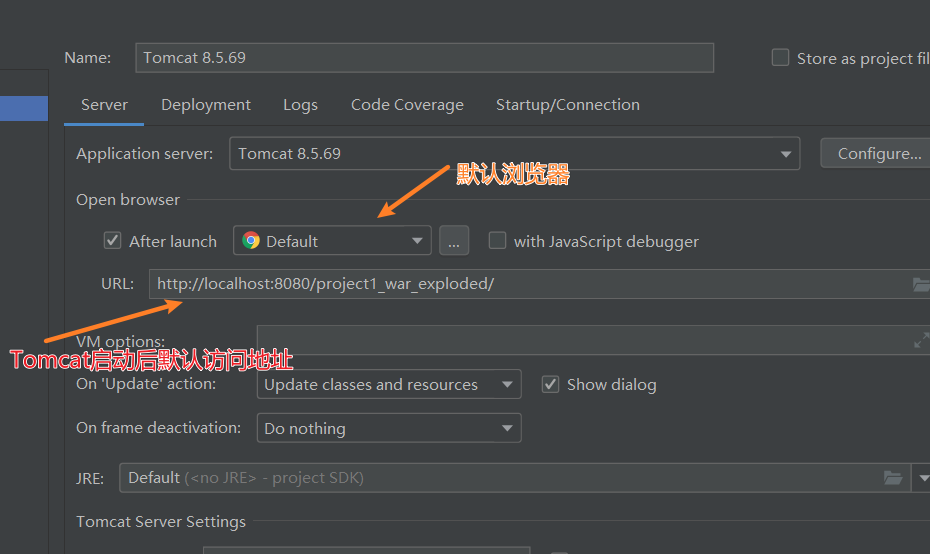Click the folder icon in the URL field
The image size is (930, 554).
click(x=921, y=285)
